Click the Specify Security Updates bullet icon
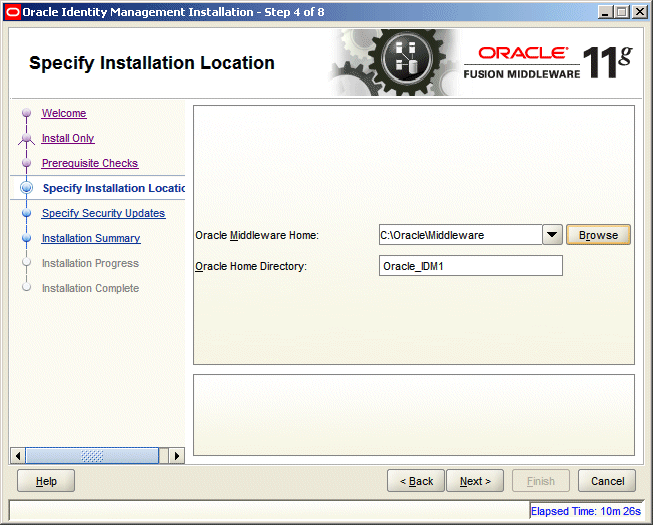Image resolution: width=653 pixels, height=525 pixels. point(27,213)
